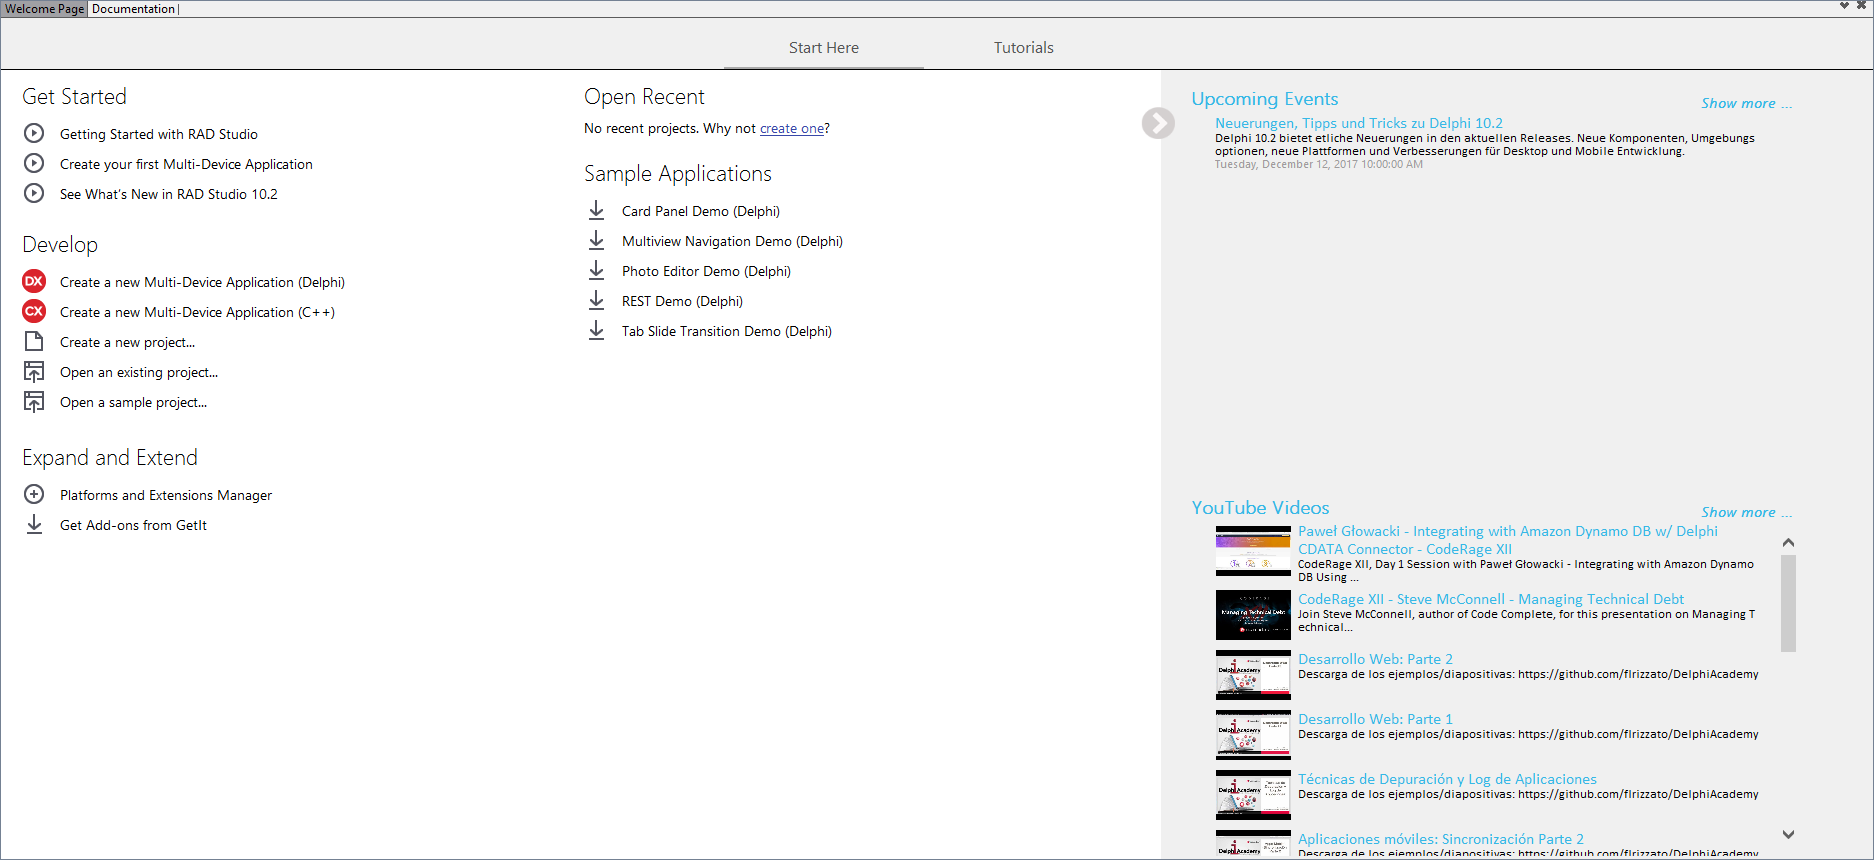Click the download icon next to REST Demo
Viewport: 1874px width, 860px height.
(596, 300)
